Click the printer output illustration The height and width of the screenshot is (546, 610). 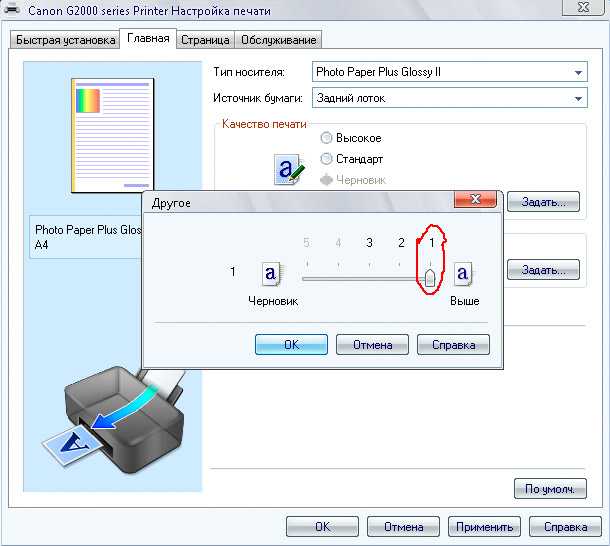pos(113,420)
